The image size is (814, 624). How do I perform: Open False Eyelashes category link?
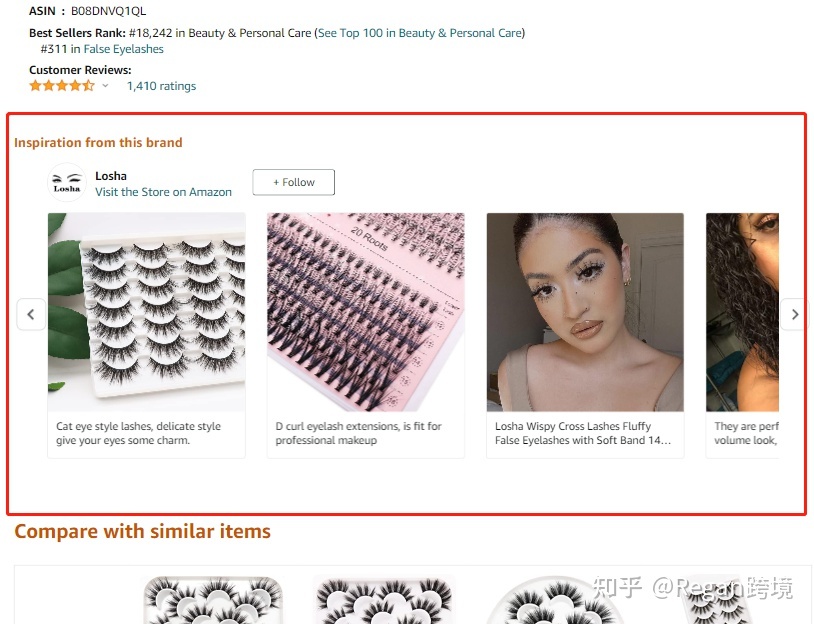point(124,49)
